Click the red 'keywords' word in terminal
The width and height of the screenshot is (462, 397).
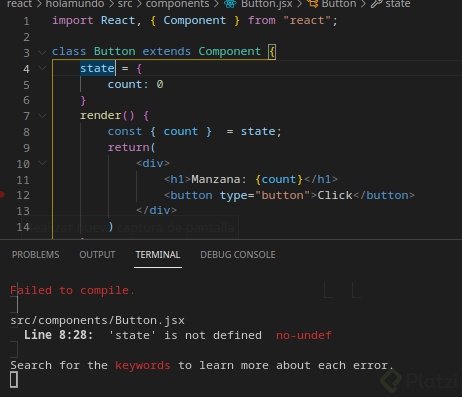point(143,365)
